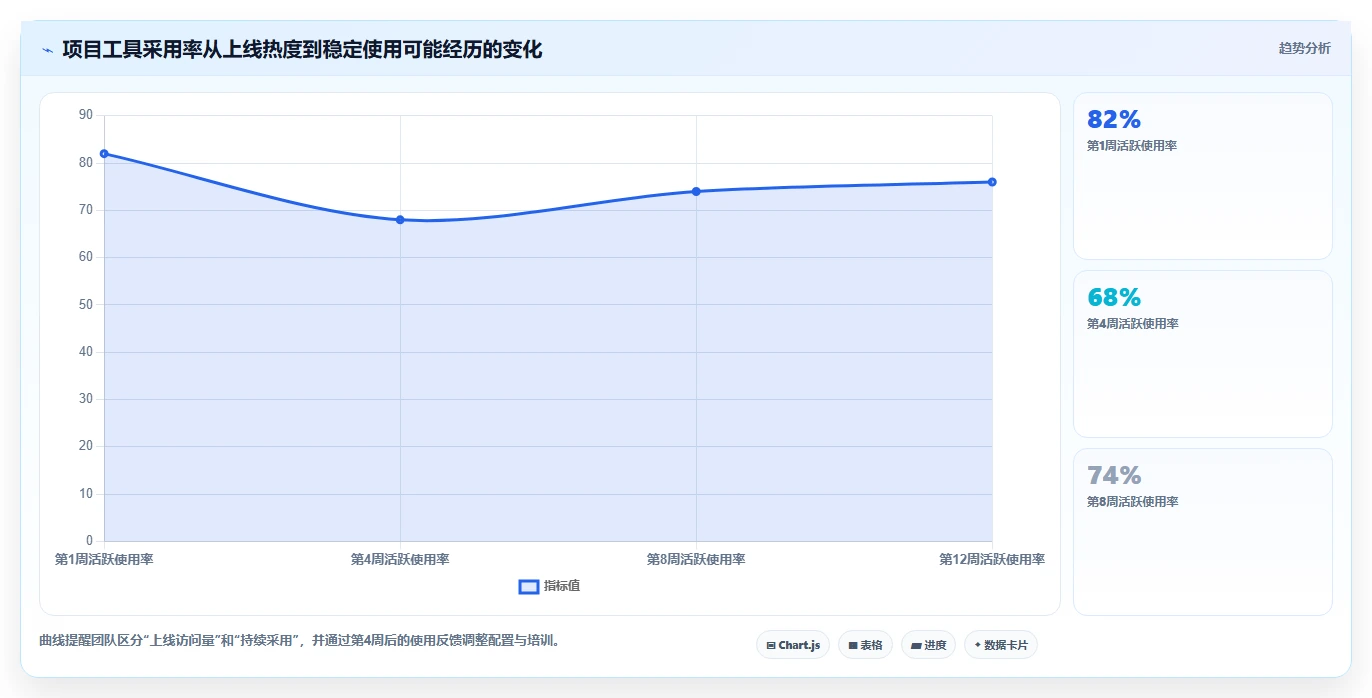The image size is (1372, 698).
Task: Click the 第1周活跃使用率 card label
Action: click(1132, 146)
